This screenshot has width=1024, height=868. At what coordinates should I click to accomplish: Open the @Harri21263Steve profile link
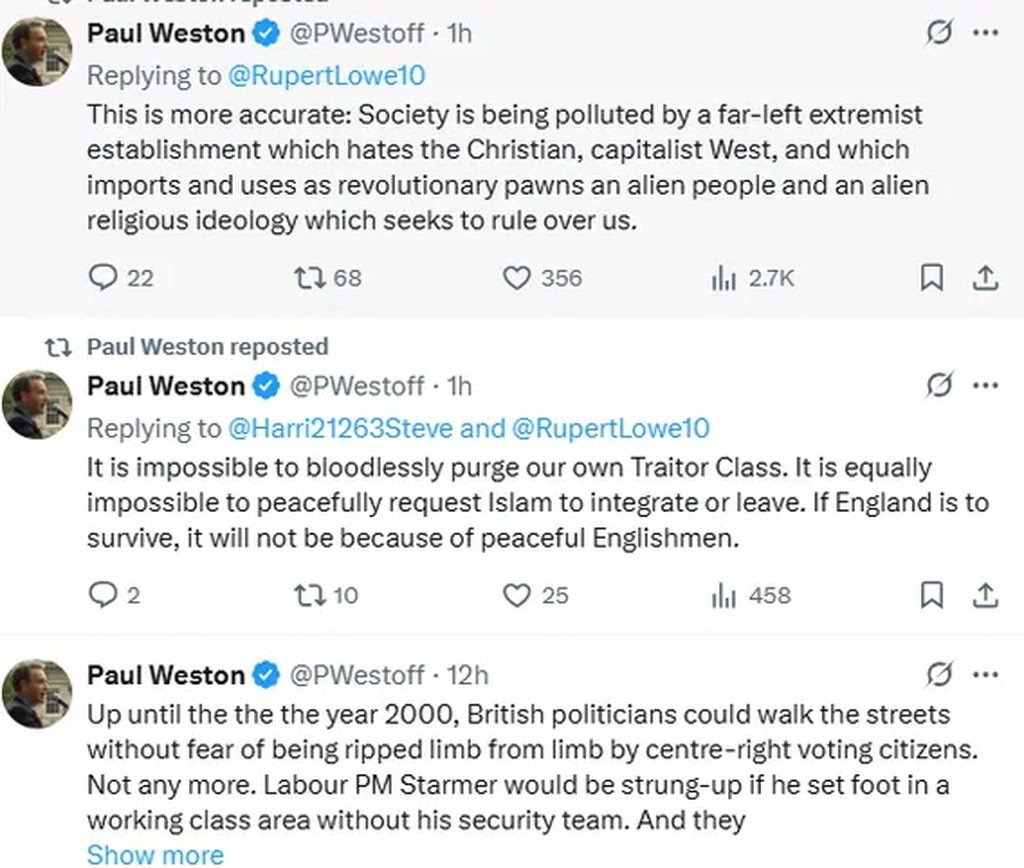pyautogui.click(x=340, y=428)
